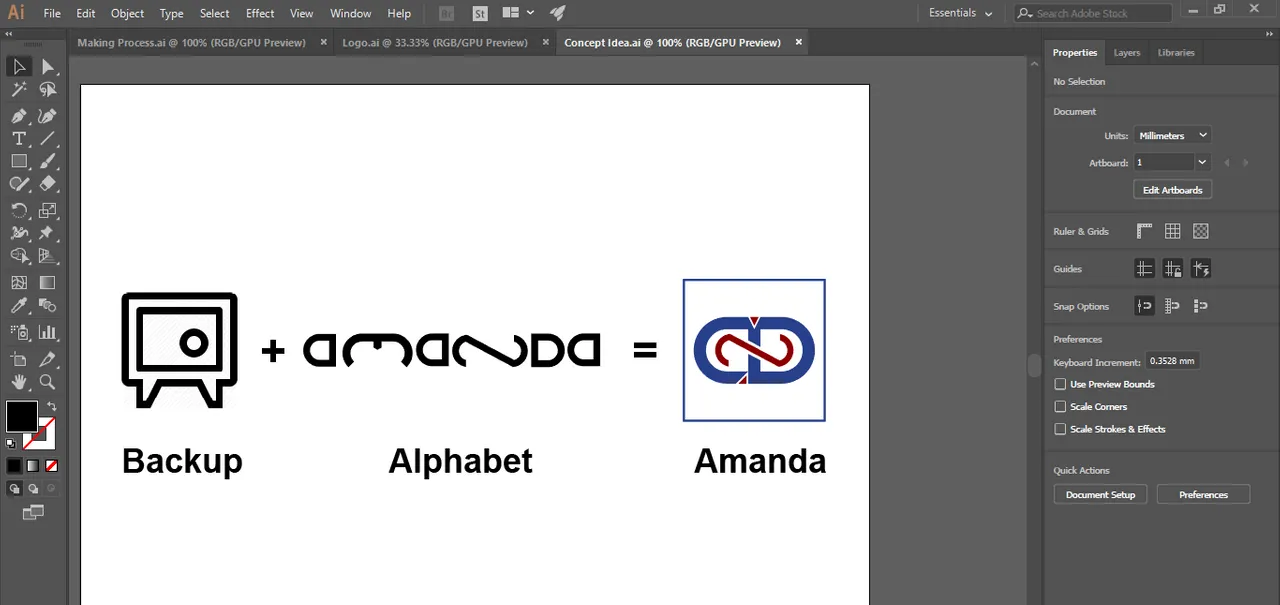
Task: Open the Effect menu
Action: 260,13
